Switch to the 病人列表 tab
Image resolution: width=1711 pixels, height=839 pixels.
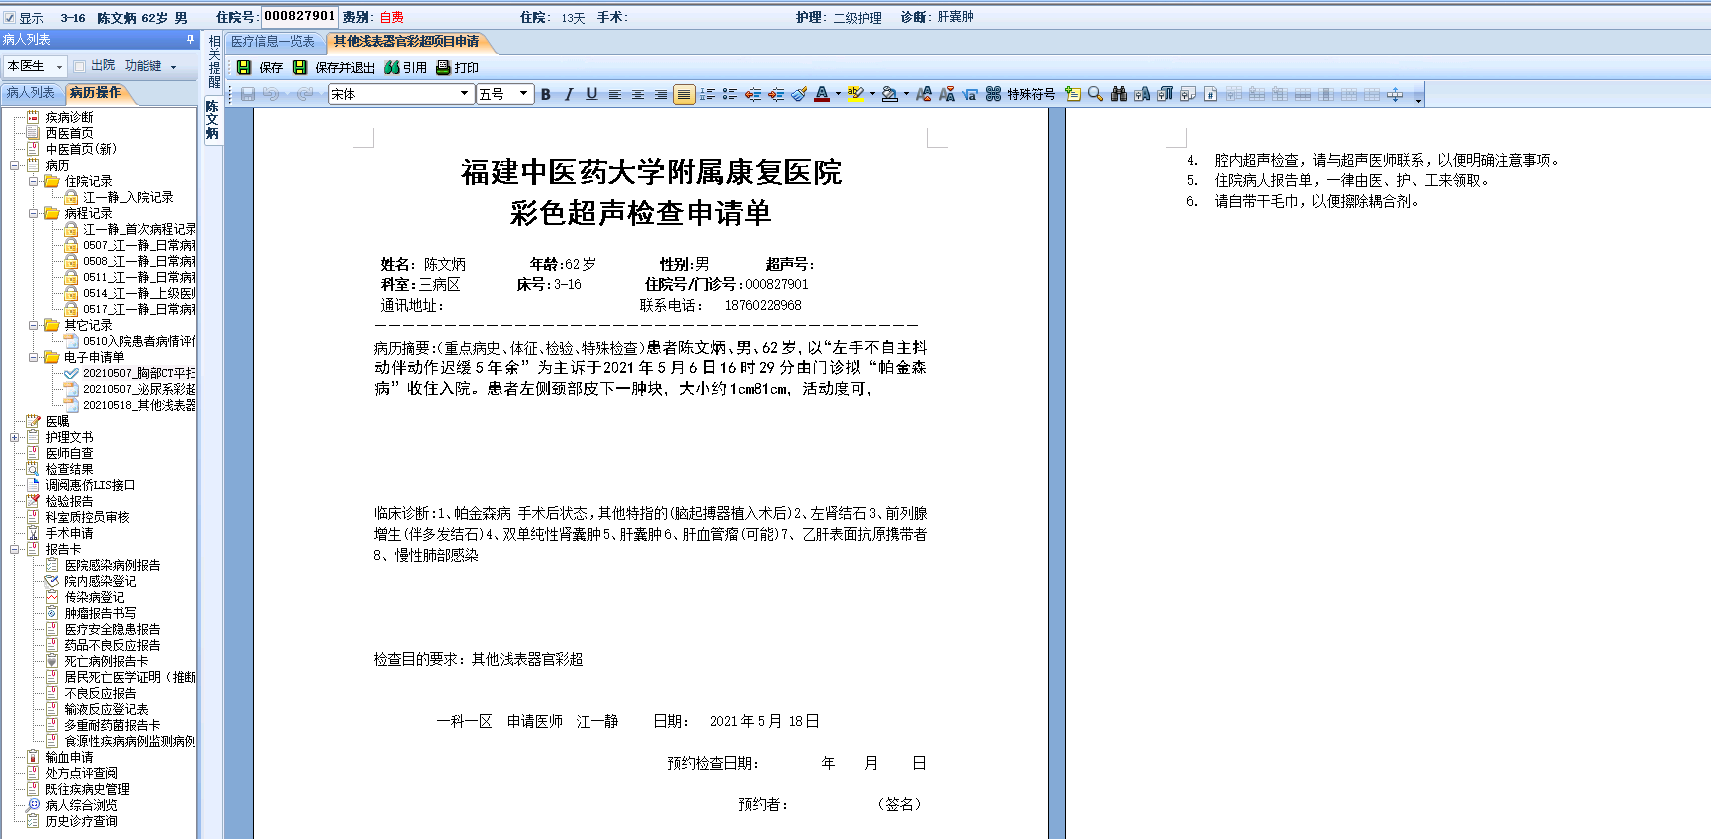tap(30, 93)
